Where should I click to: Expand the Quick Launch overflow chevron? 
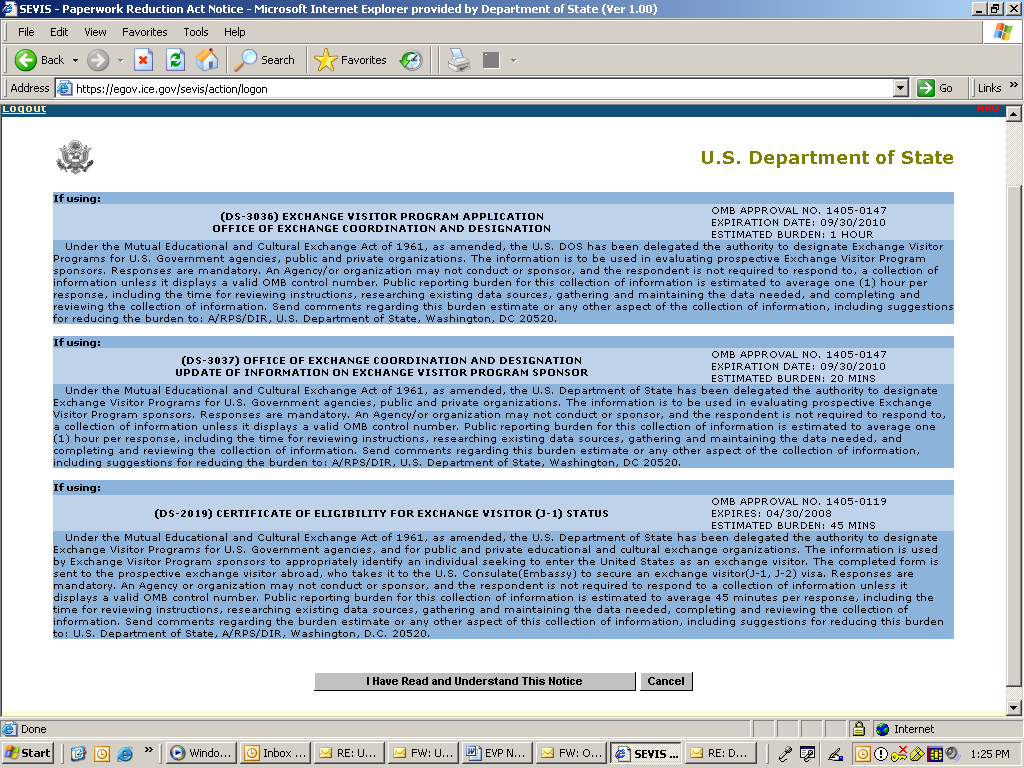[148, 750]
